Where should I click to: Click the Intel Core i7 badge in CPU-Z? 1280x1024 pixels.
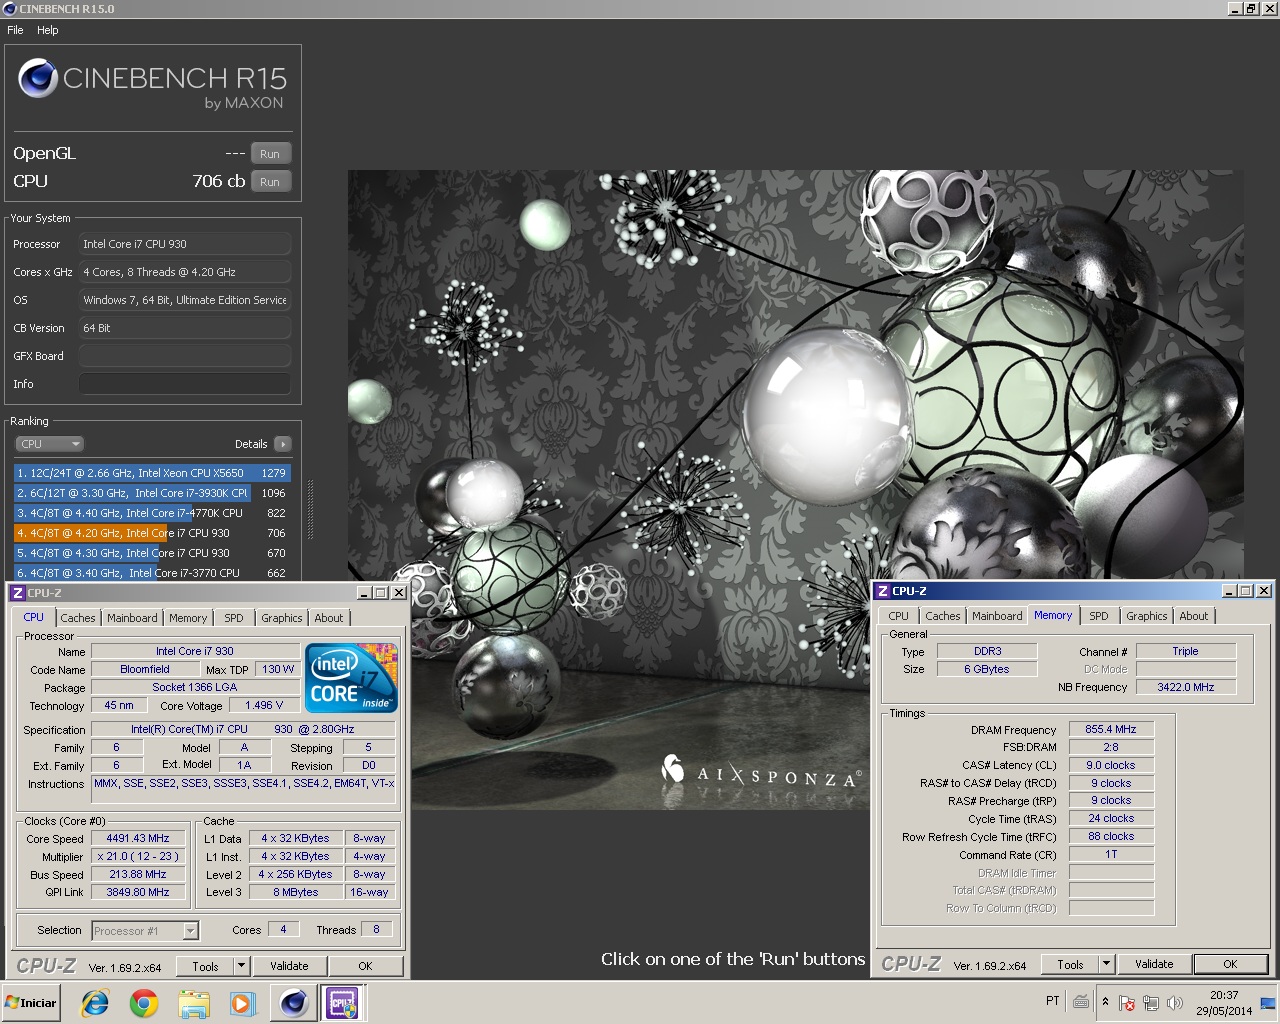(352, 678)
